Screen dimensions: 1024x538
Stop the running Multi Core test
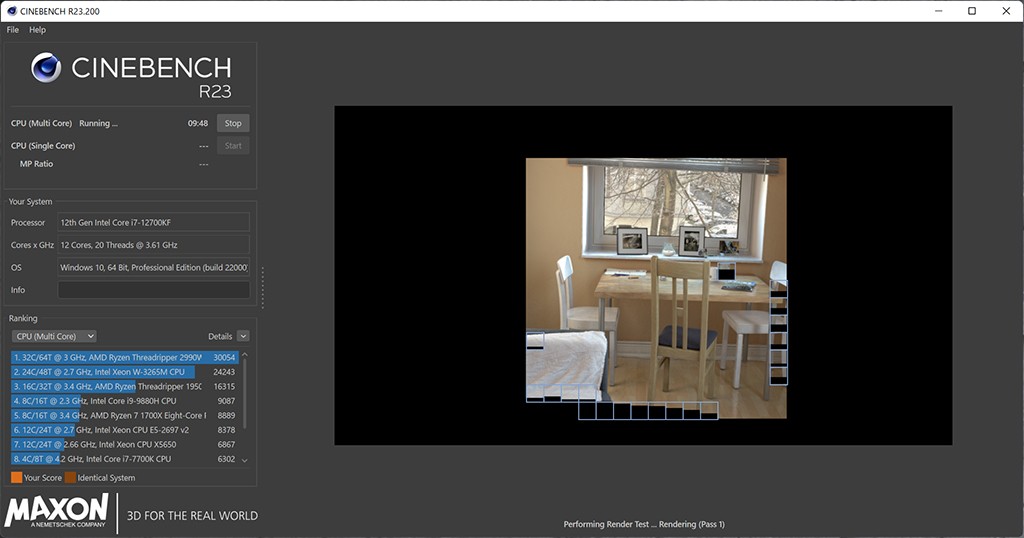233,123
